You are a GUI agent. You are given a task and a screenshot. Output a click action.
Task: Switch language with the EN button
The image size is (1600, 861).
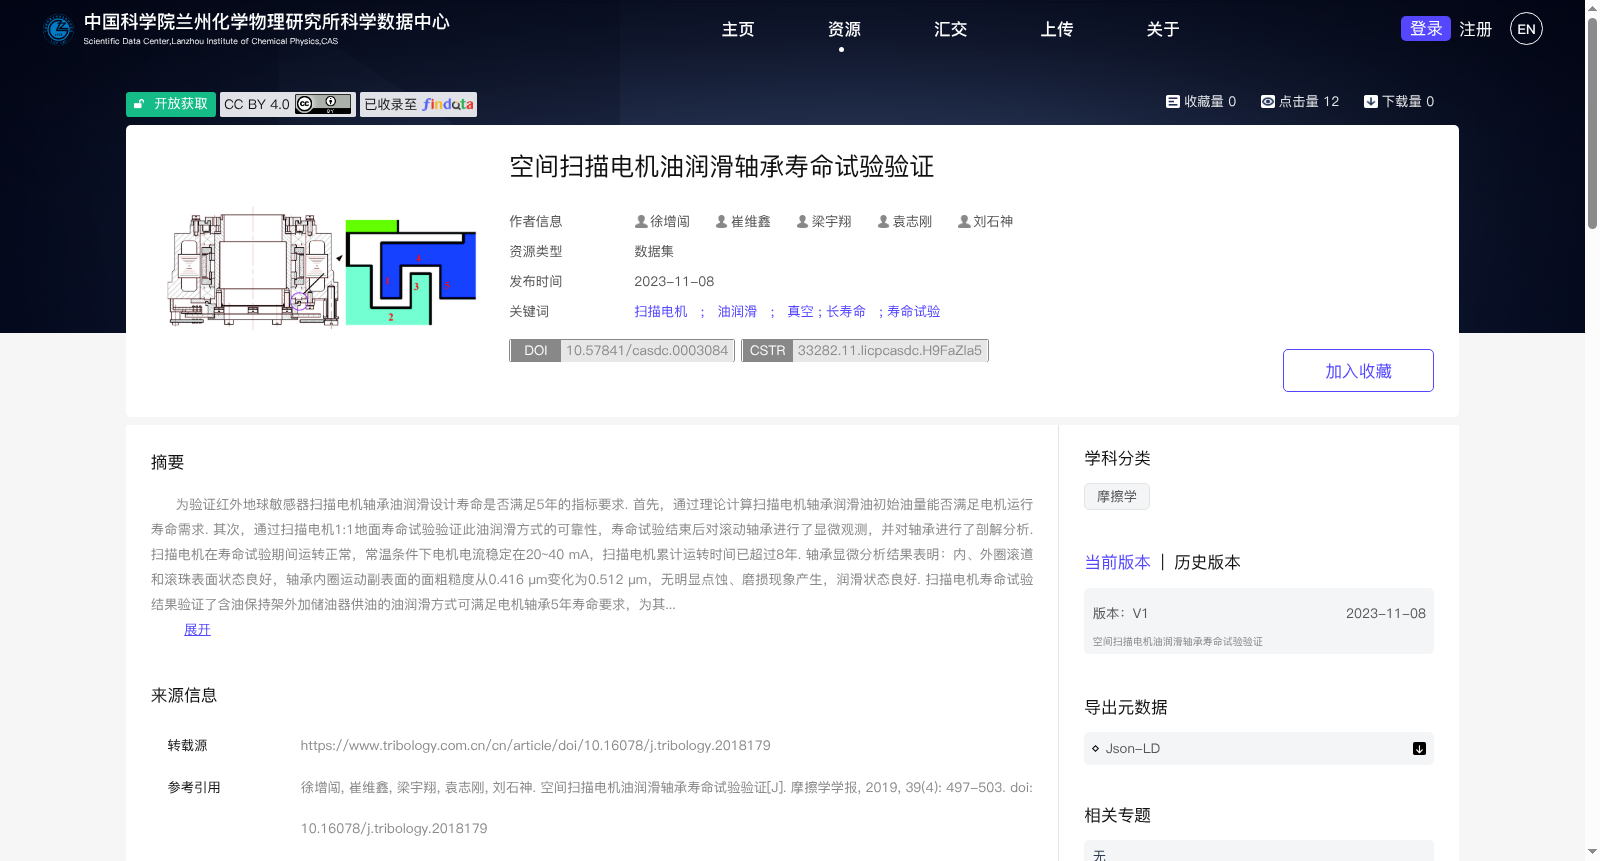point(1526,29)
